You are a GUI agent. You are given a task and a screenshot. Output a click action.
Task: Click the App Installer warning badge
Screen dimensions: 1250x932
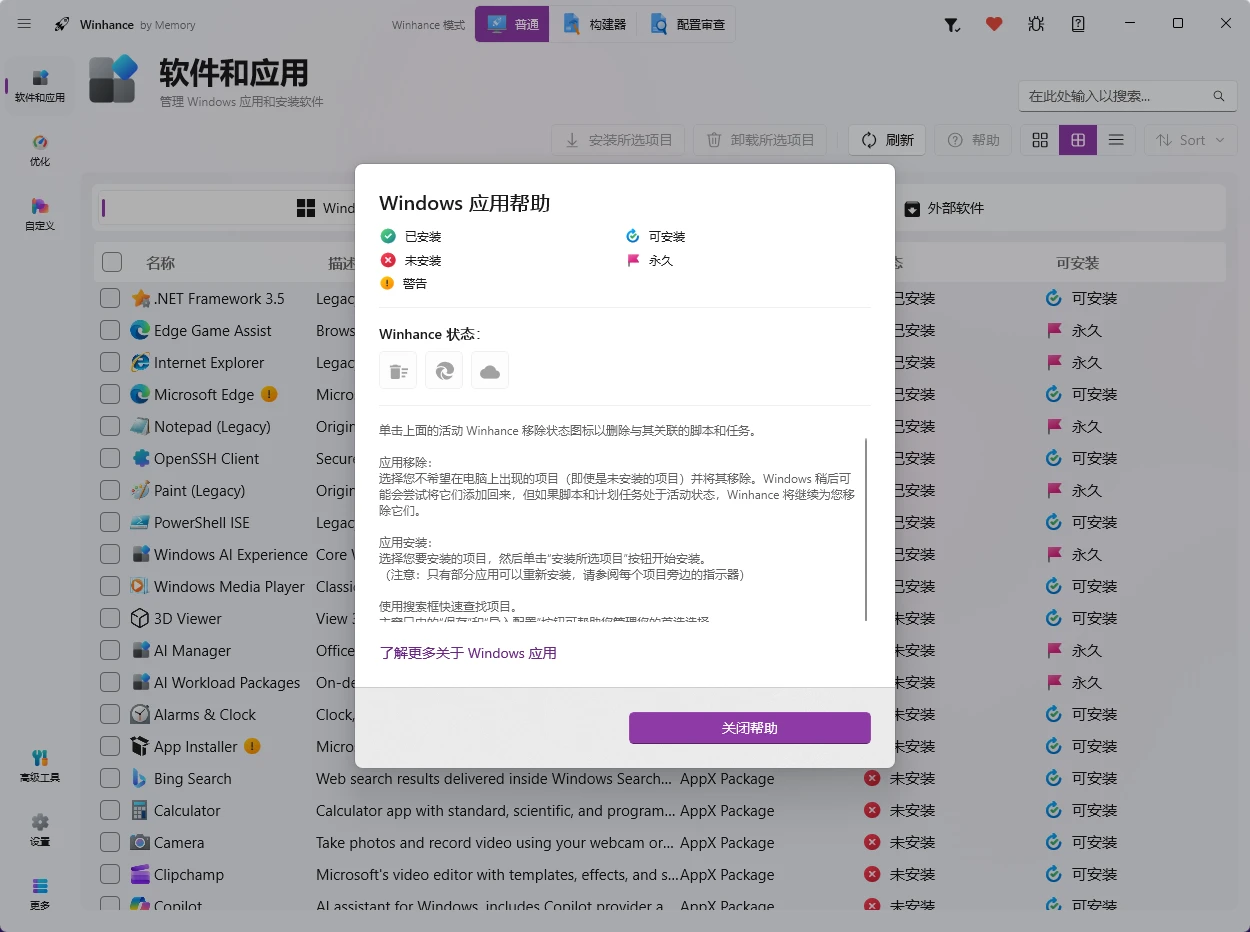(x=252, y=746)
